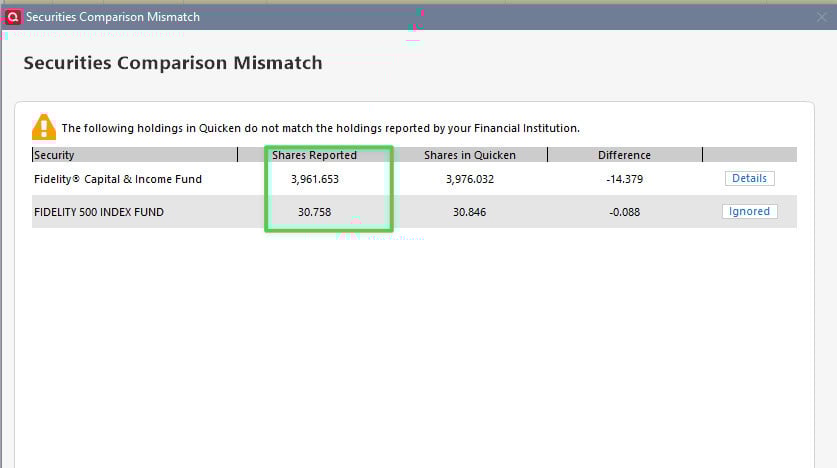Image resolution: width=837 pixels, height=468 pixels.
Task: Click the yellow warning triangle icon
Action: click(x=44, y=127)
